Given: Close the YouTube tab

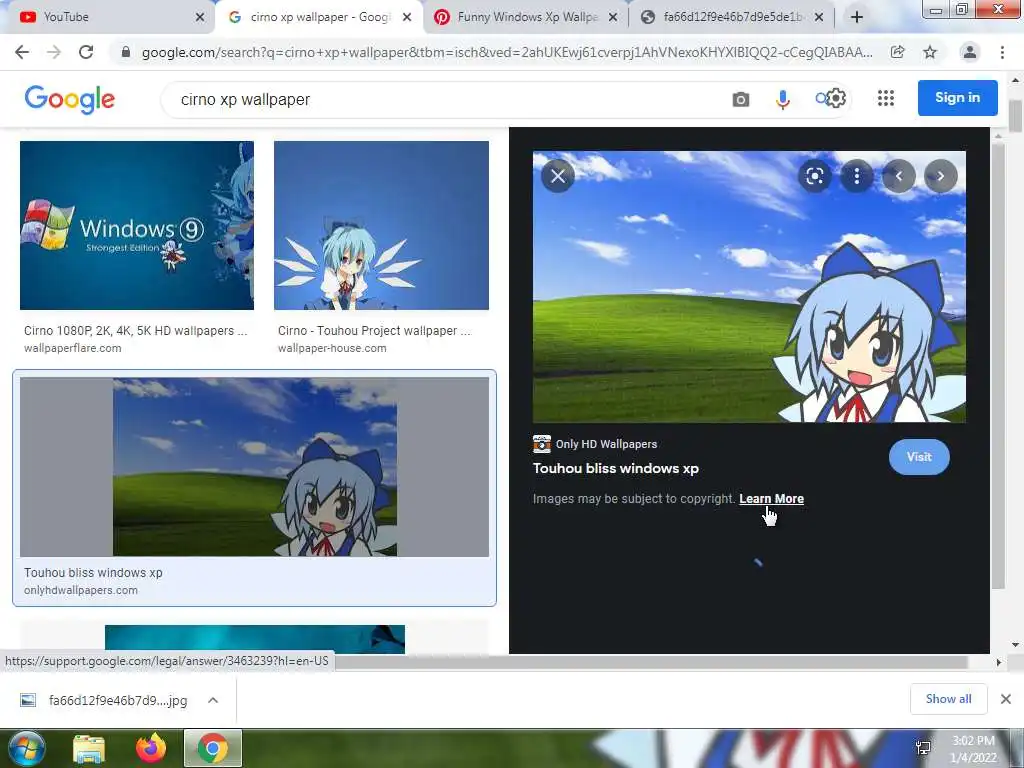Looking at the screenshot, I should [x=200, y=18].
